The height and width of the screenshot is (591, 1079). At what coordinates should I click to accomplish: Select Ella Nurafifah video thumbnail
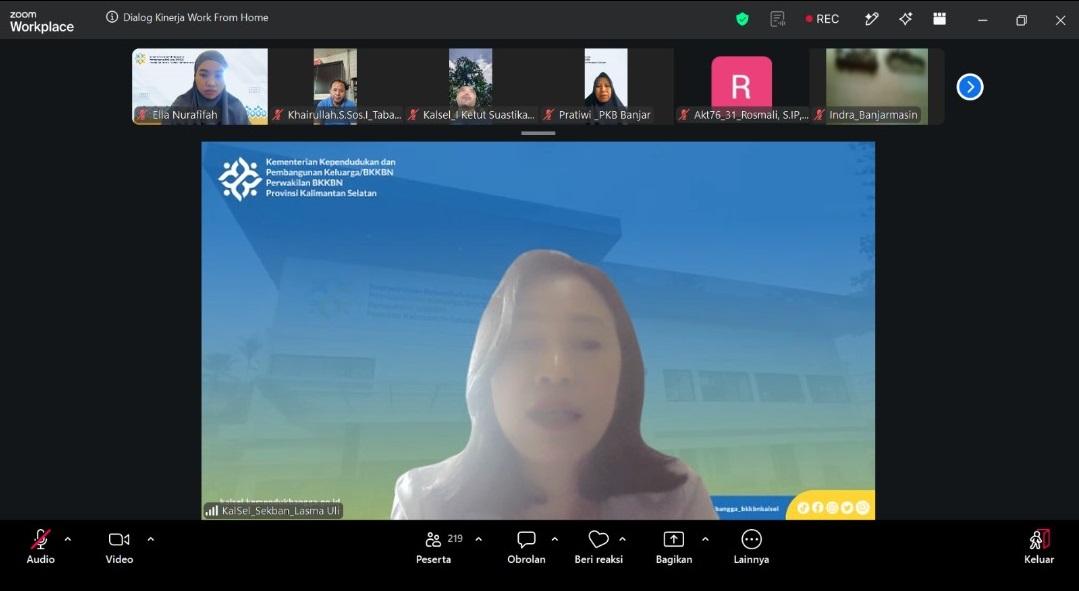point(200,86)
